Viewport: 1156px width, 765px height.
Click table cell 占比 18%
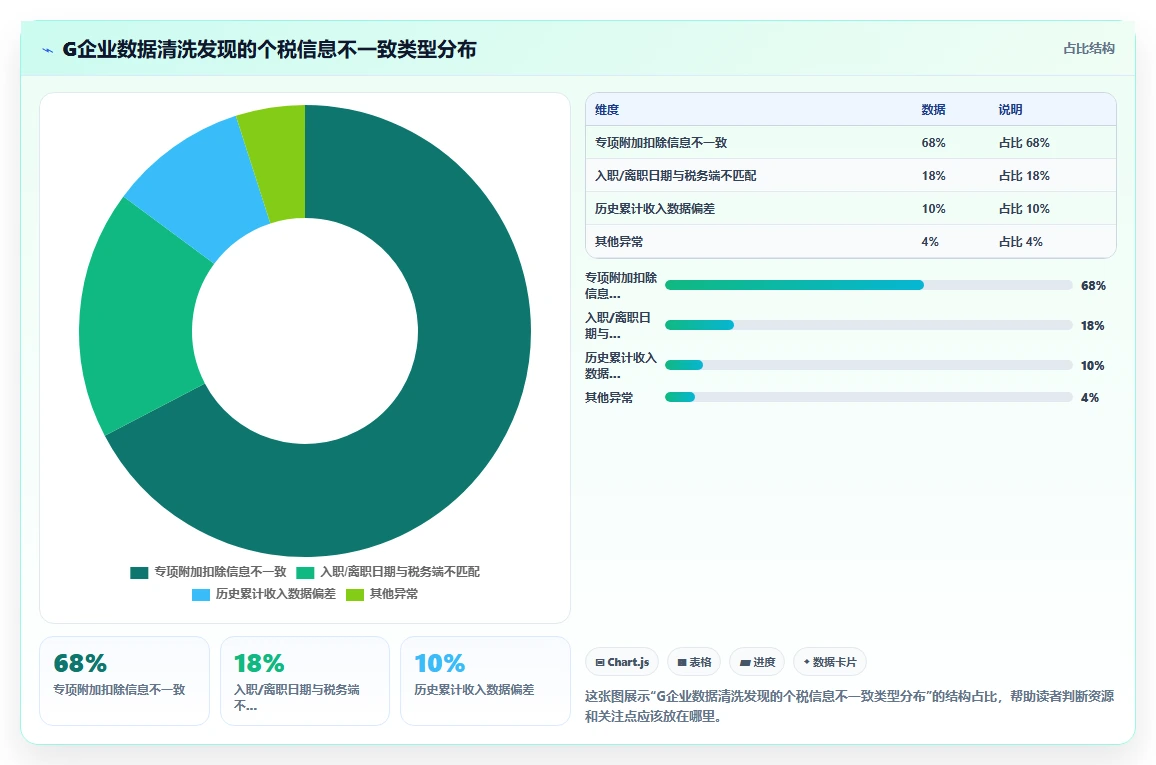pyautogui.click(x=1024, y=175)
